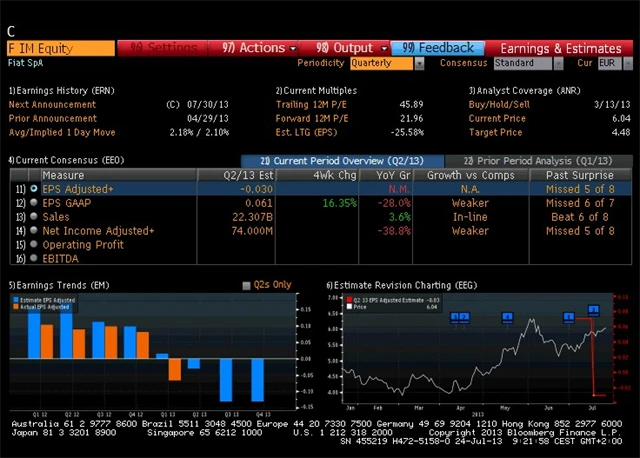Click the 2.18% / 2.10% day move value
The image size is (640, 458).
[x=199, y=132]
